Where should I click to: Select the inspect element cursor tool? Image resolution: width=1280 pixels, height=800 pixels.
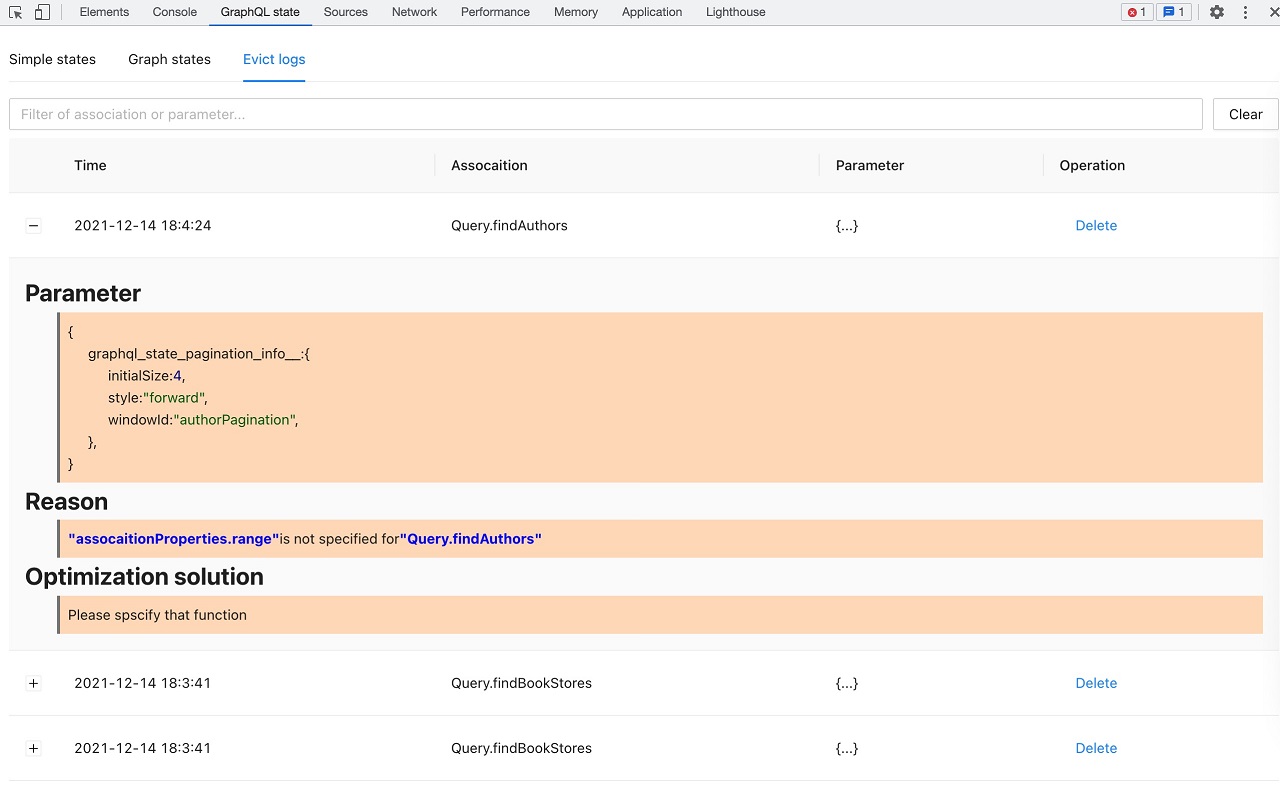[x=14, y=12]
